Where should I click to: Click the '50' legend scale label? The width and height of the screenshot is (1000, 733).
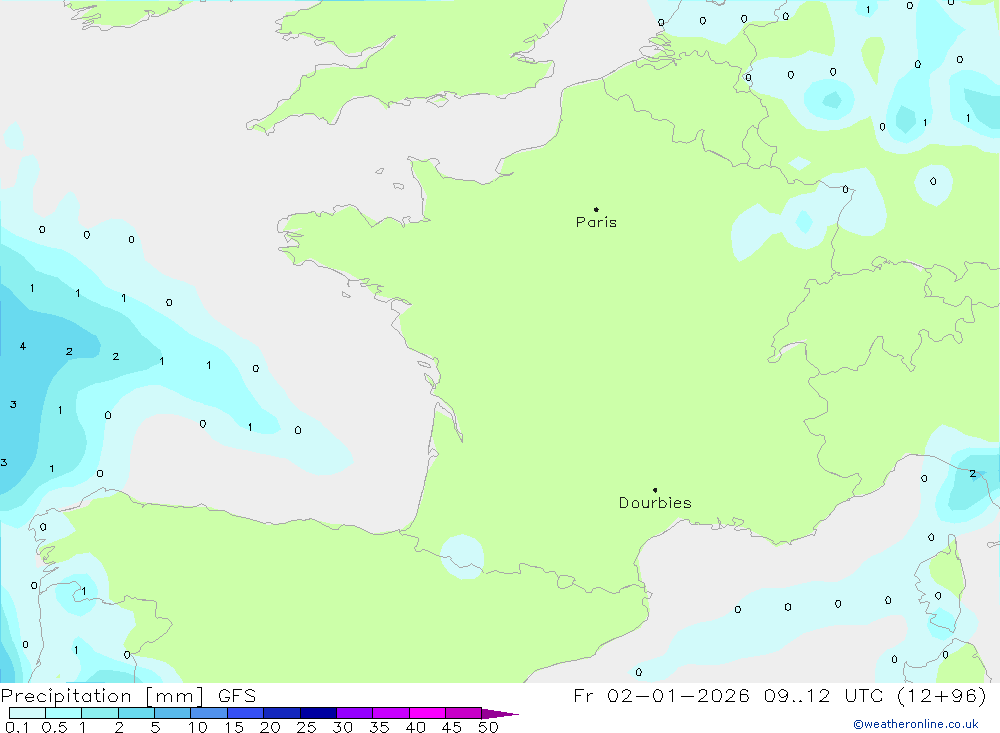(488, 727)
